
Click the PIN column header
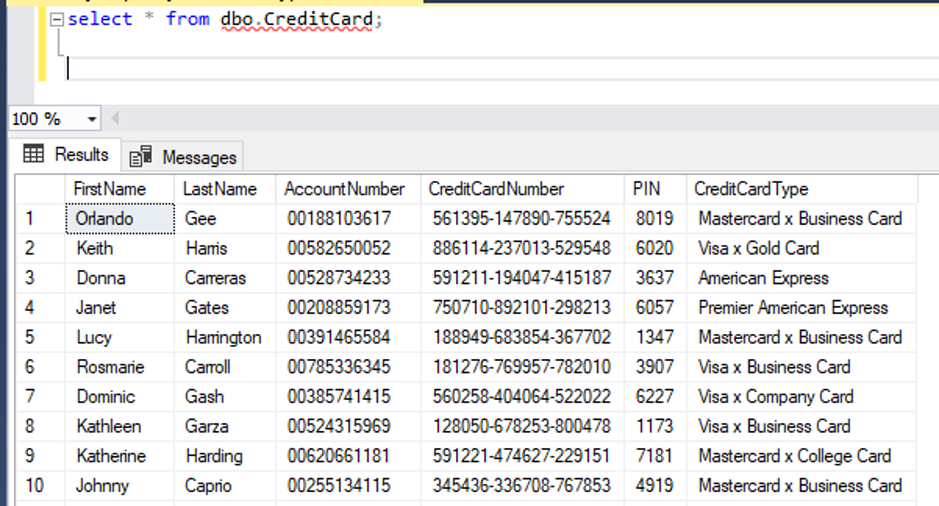[647, 189]
